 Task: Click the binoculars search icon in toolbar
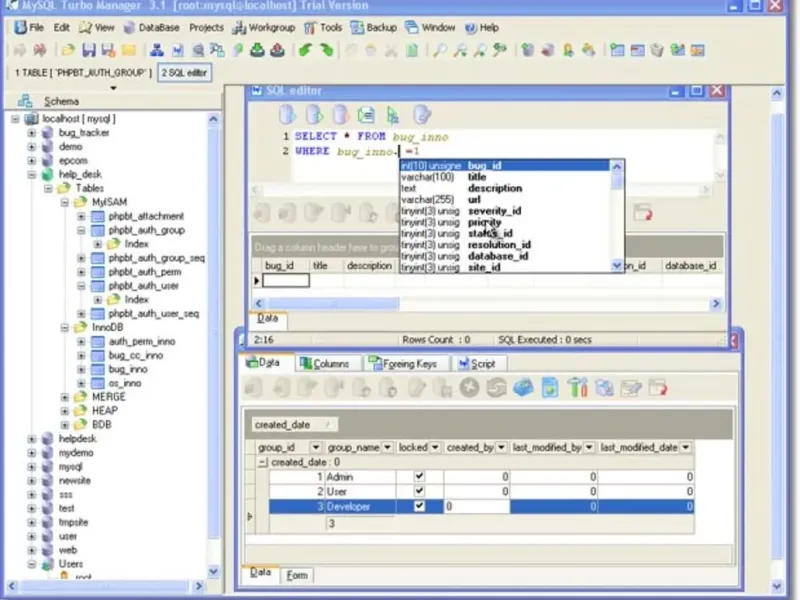click(x=499, y=51)
